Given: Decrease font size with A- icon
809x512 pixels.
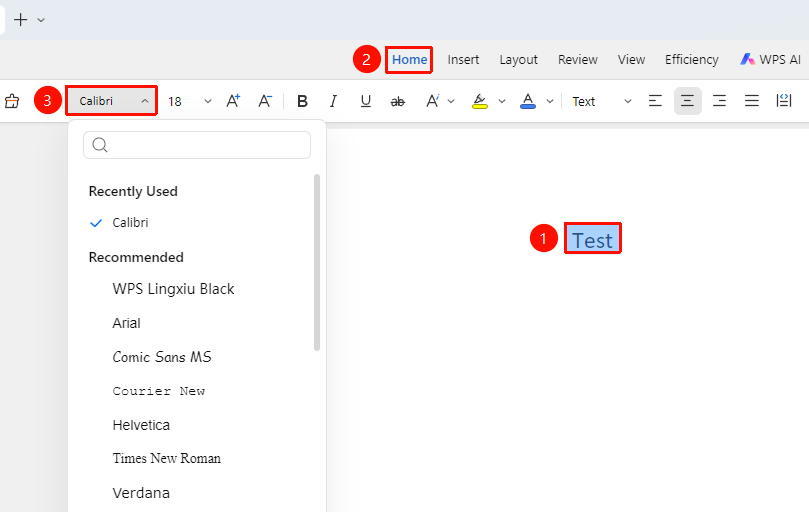Looking at the screenshot, I should (x=265, y=101).
